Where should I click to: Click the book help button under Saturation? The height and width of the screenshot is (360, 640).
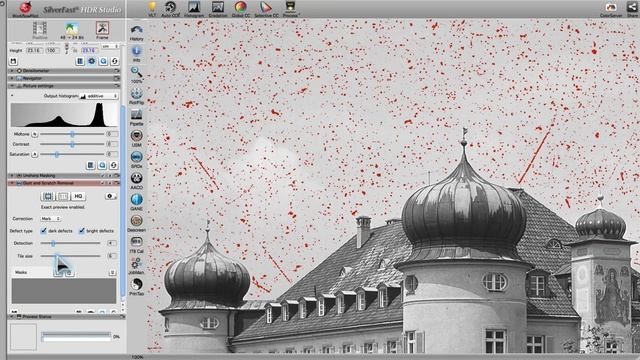click(x=91, y=165)
